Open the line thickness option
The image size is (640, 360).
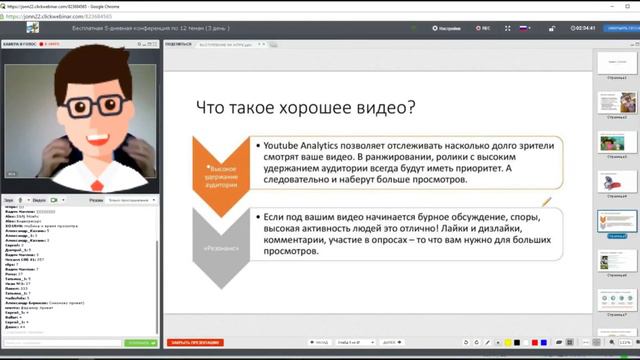[586, 342]
